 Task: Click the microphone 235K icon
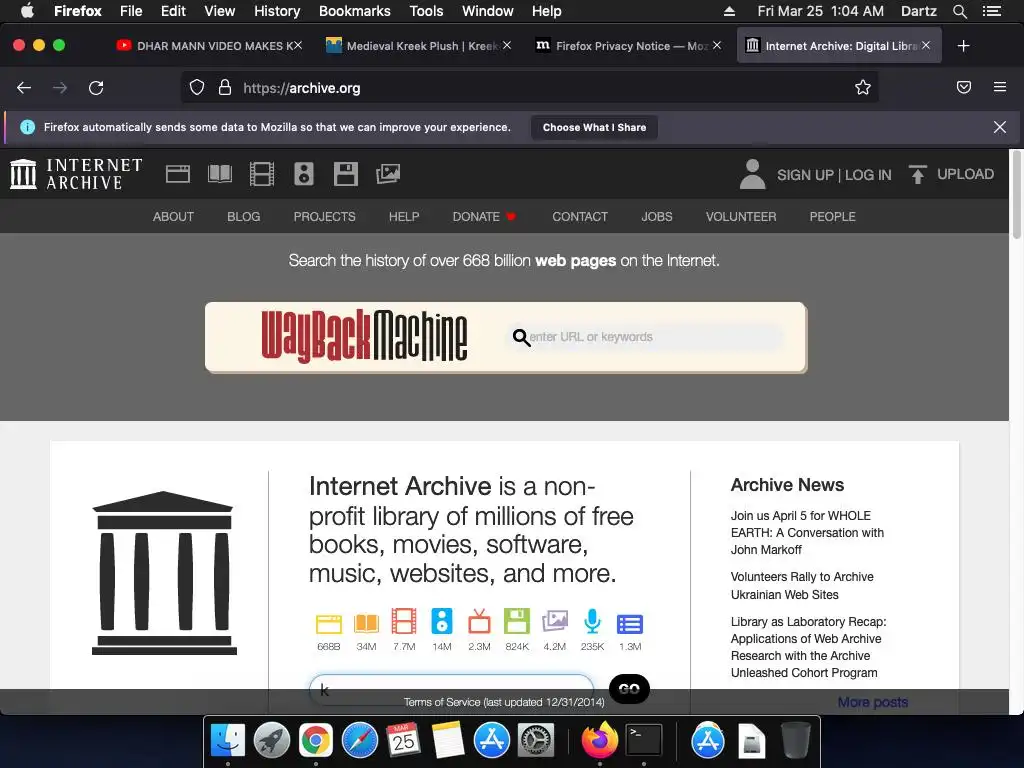[x=592, y=621]
